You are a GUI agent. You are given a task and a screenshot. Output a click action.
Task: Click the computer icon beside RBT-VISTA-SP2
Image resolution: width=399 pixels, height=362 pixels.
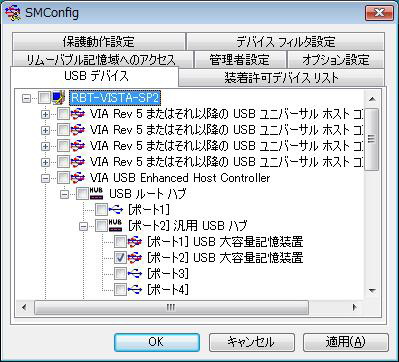coord(59,98)
